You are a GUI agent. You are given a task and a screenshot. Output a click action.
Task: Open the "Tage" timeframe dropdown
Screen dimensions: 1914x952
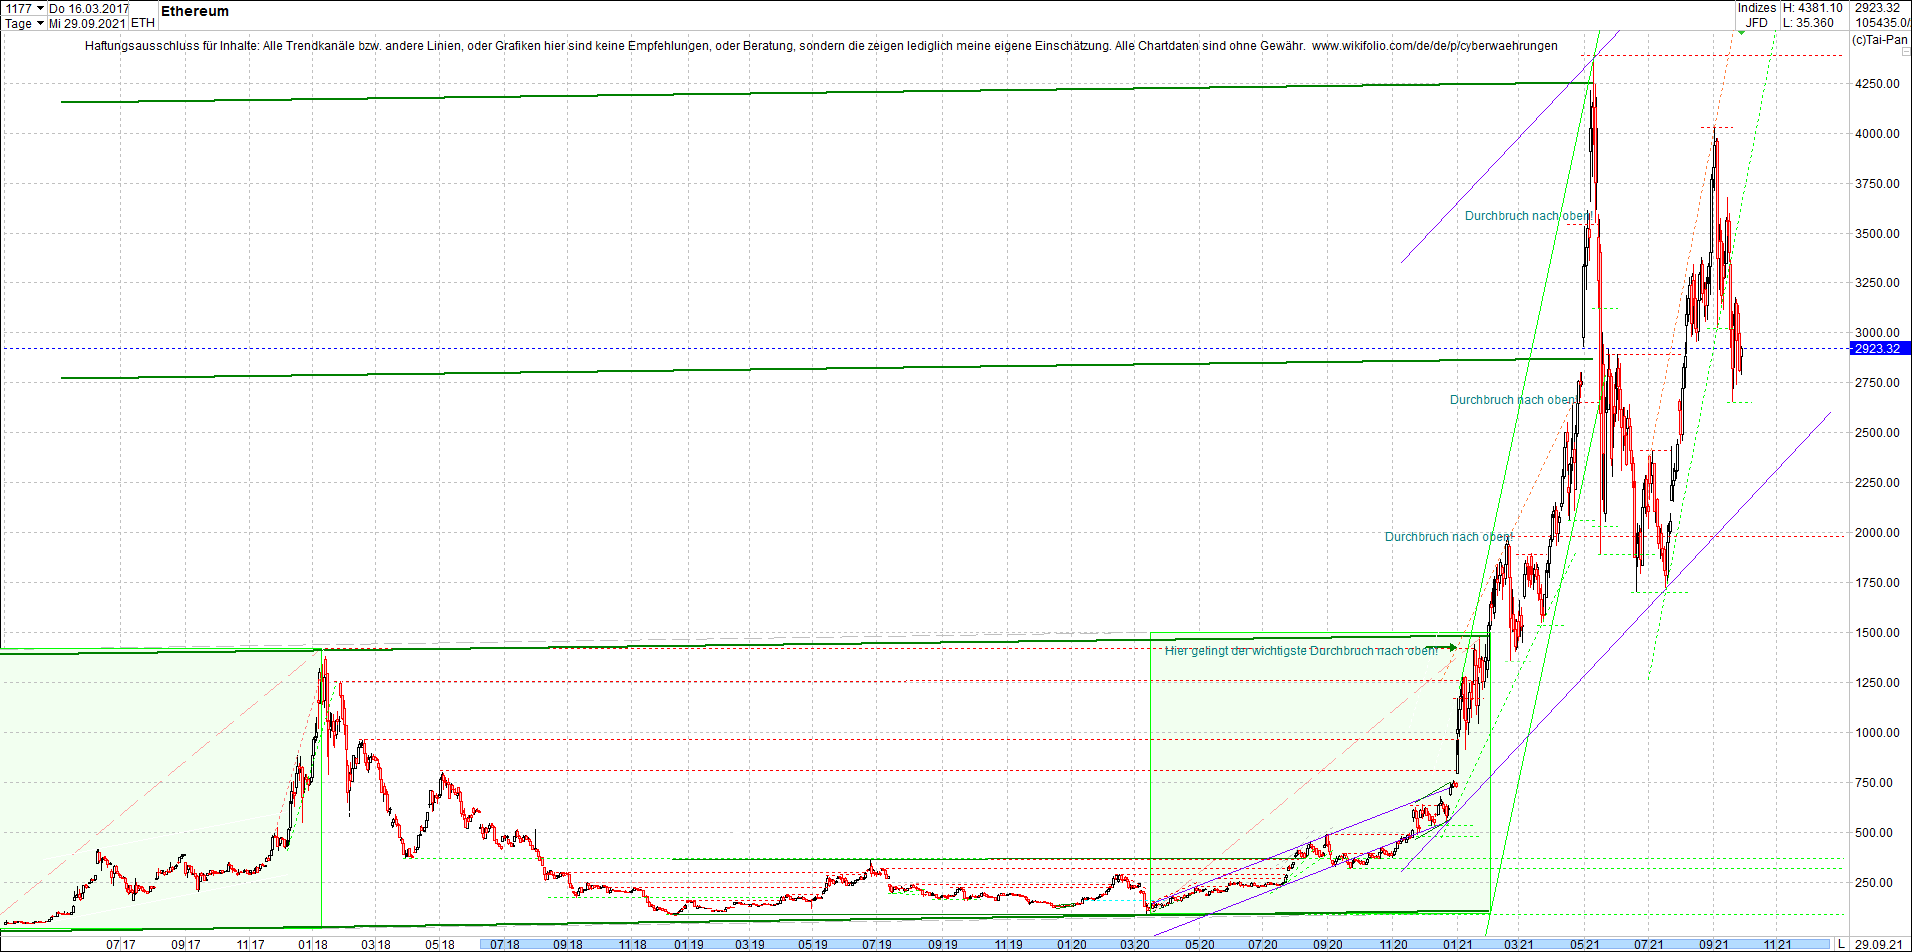pos(20,23)
